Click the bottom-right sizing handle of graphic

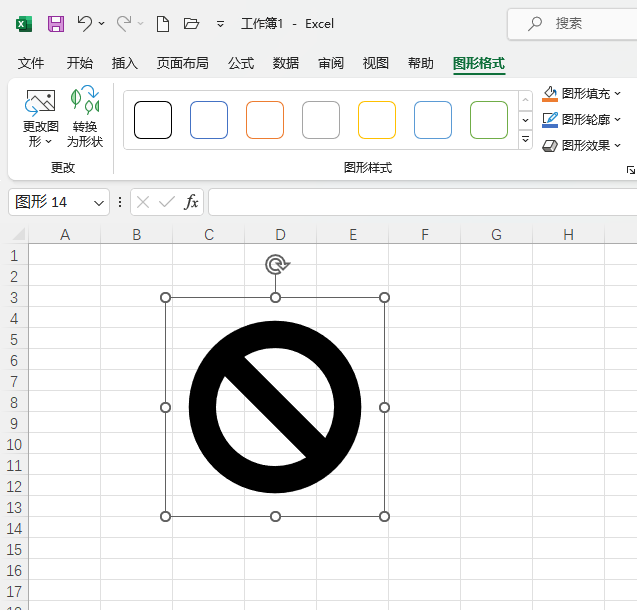pos(384,517)
